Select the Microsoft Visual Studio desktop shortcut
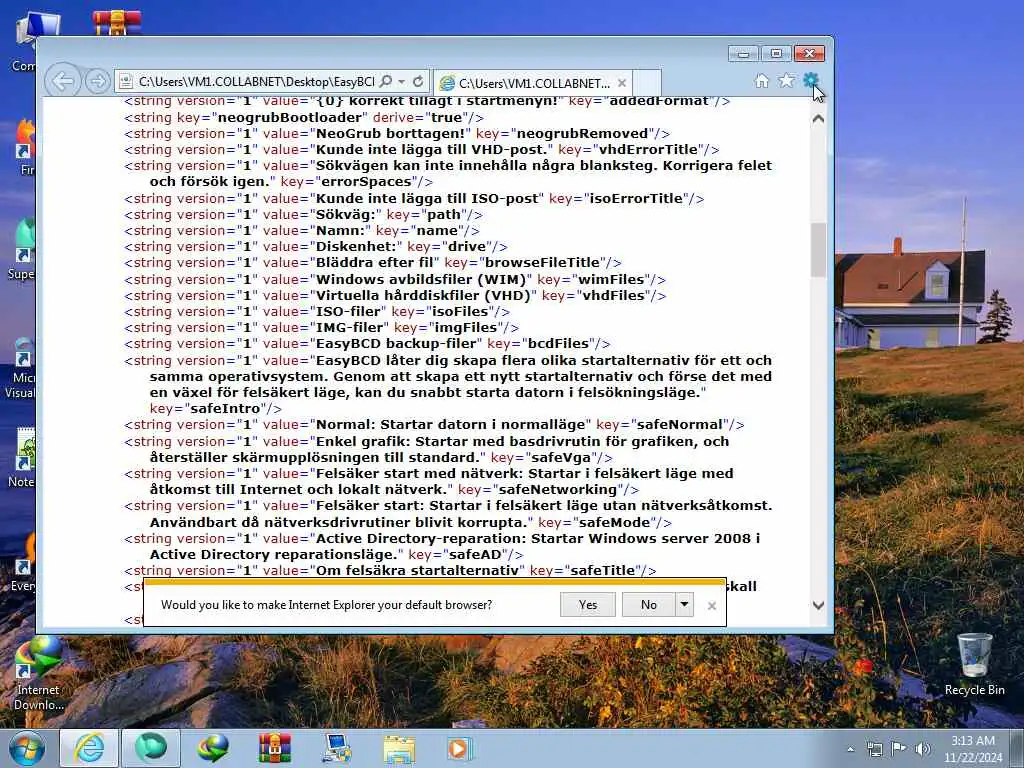Viewport: 1024px width, 768px height. [22, 369]
